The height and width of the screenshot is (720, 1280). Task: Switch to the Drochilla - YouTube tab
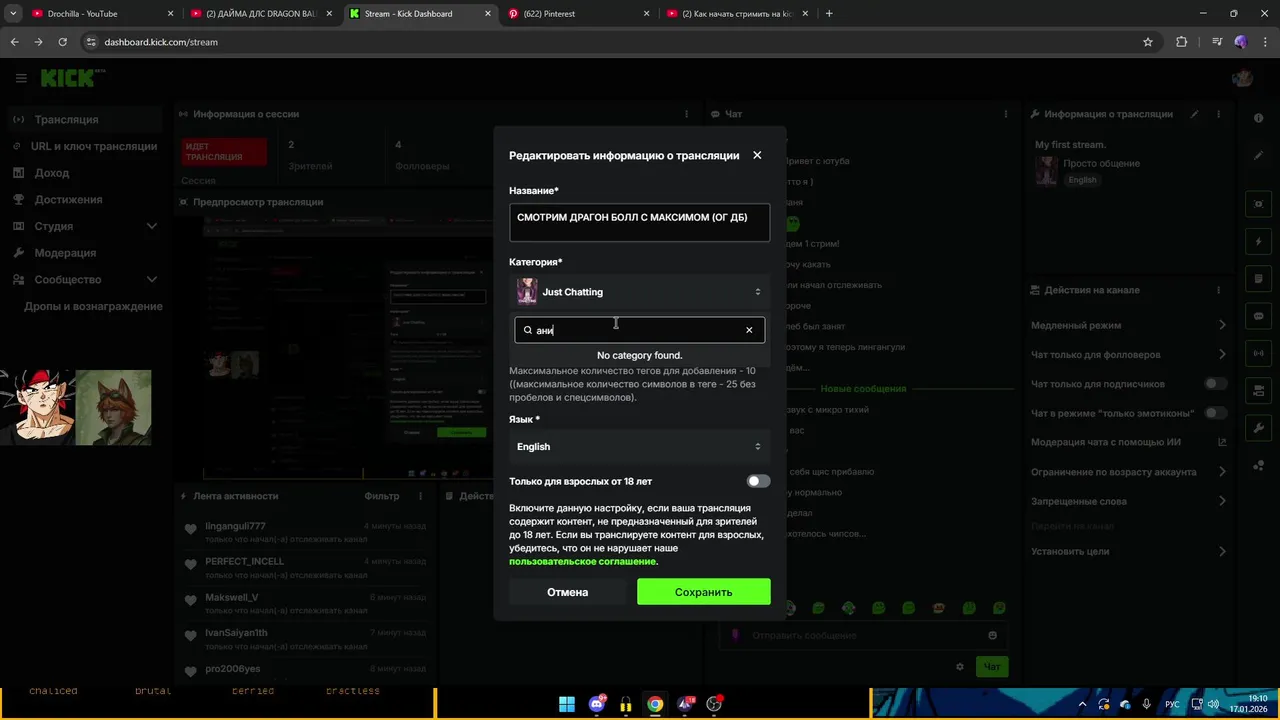[100, 14]
